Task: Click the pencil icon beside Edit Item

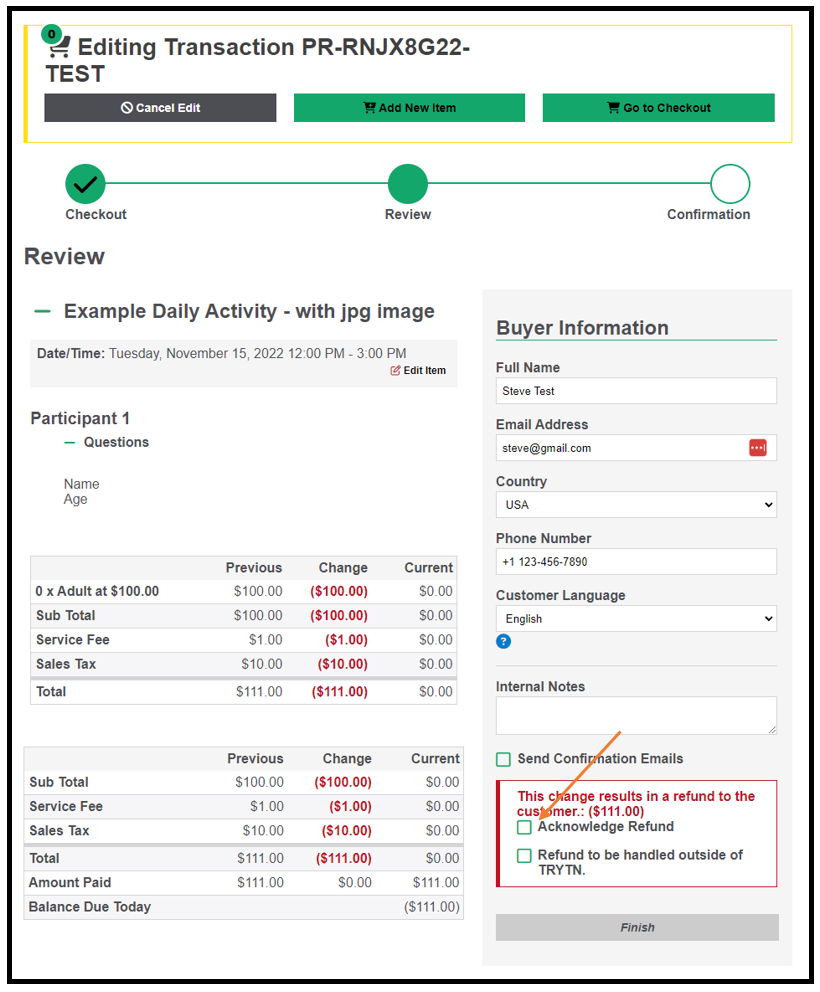Action: click(x=395, y=370)
